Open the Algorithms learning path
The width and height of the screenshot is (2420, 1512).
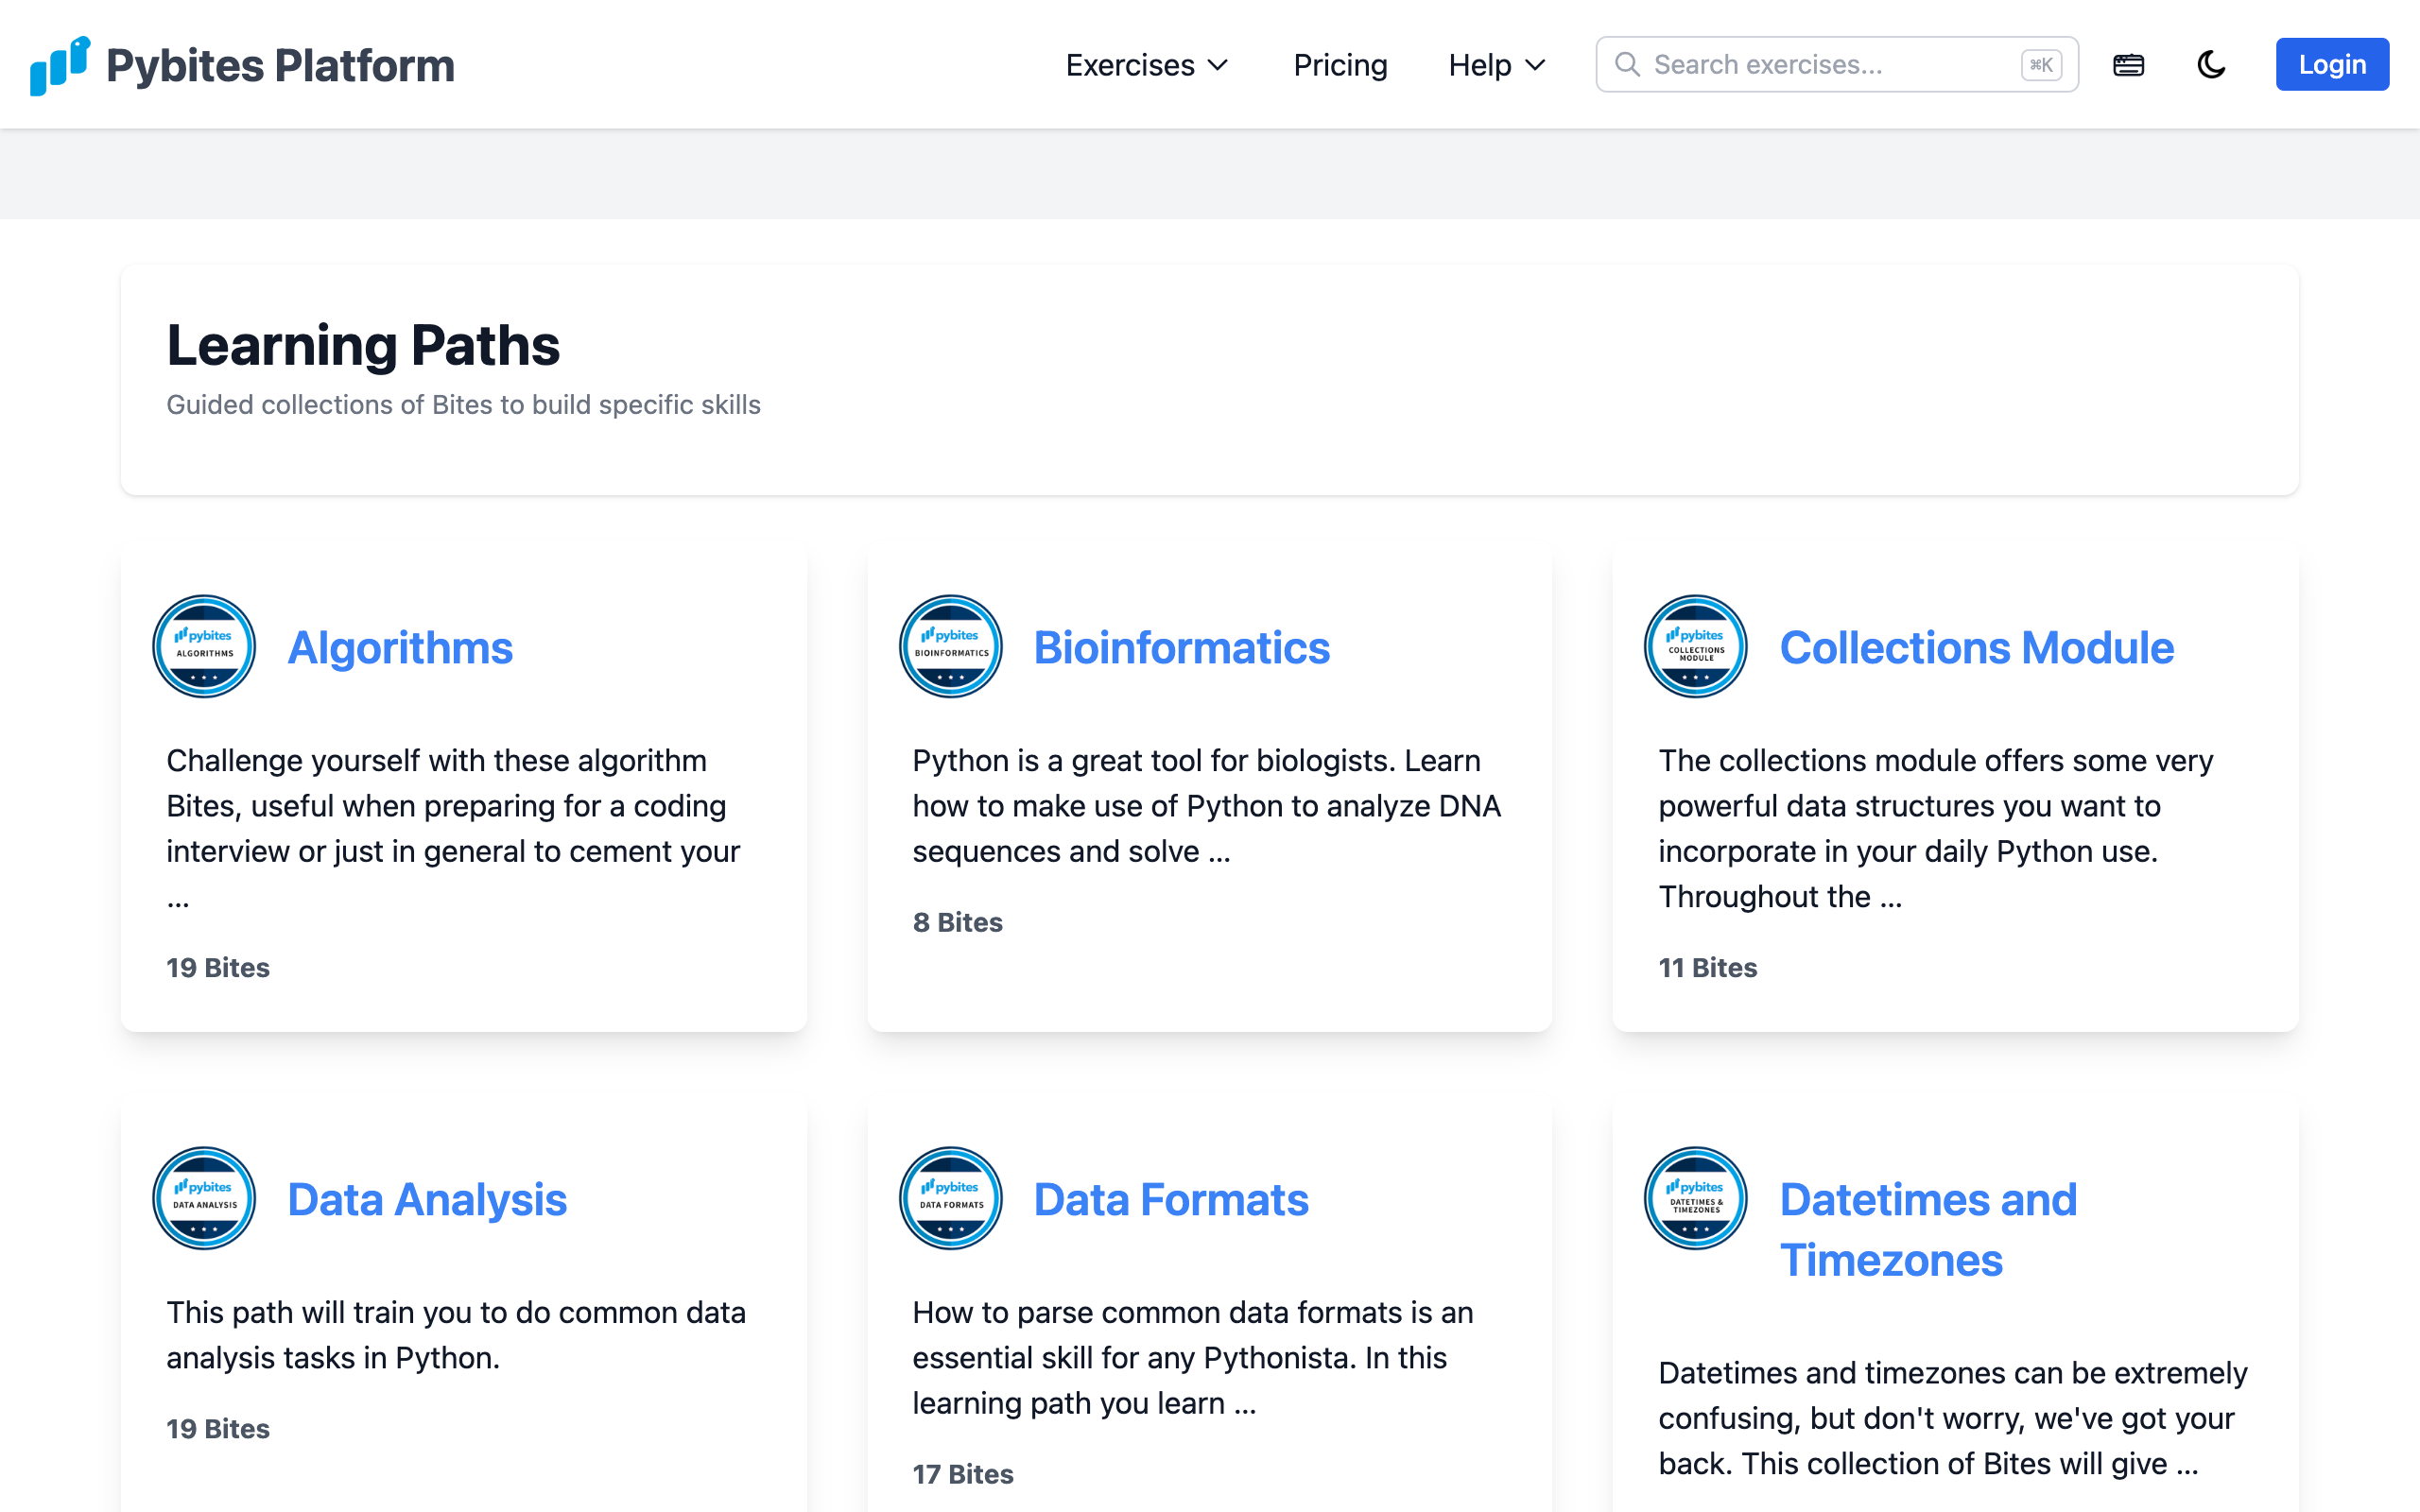pos(399,646)
